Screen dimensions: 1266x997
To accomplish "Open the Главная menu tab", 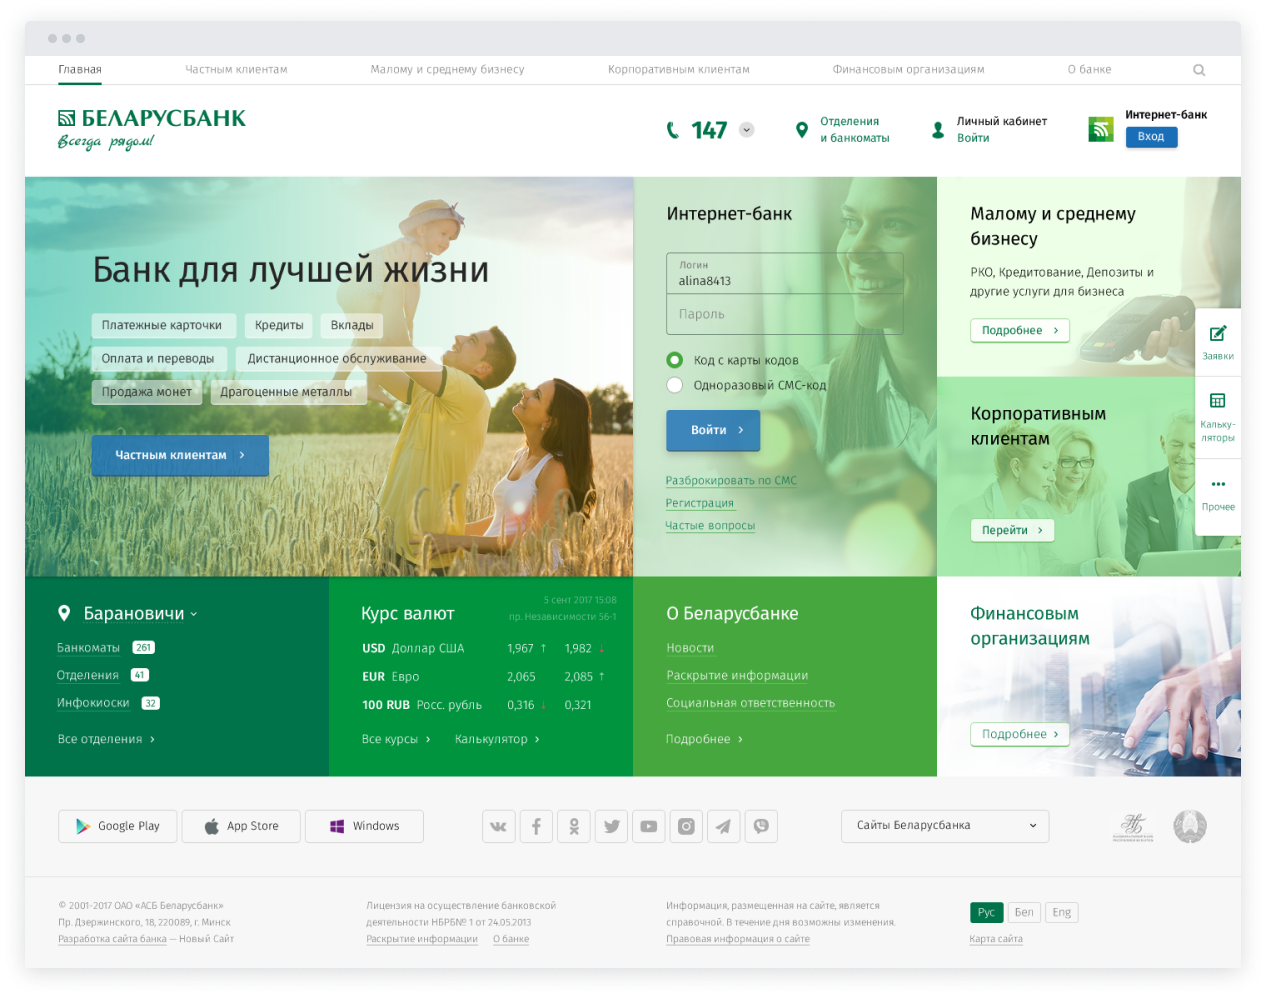I will pos(80,70).
